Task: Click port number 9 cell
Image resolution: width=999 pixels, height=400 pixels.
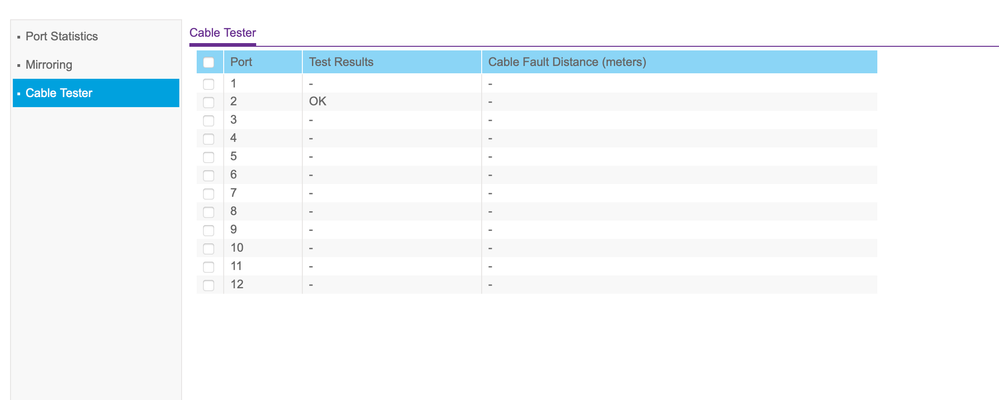Action: 262,229
